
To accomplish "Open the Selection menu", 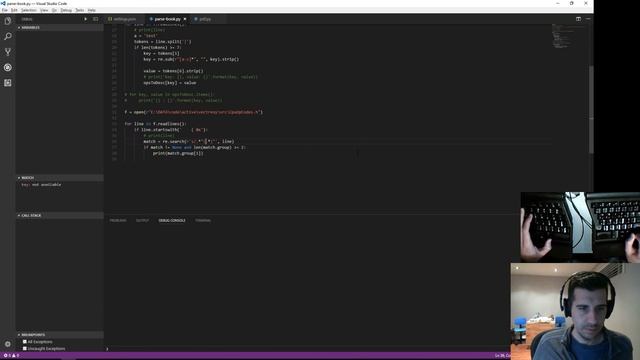I will click(29, 10).
